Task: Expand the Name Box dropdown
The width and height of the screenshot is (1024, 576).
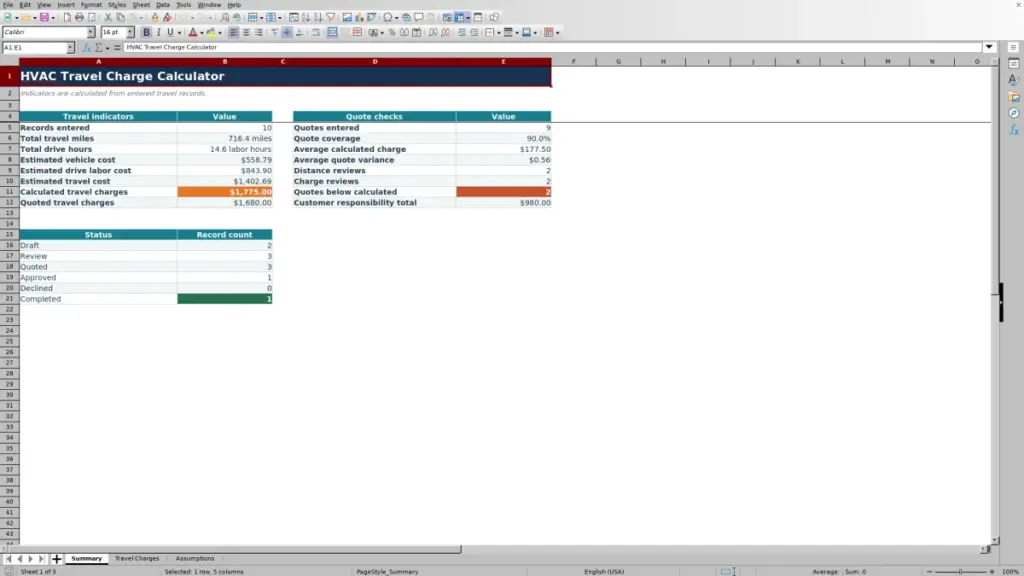Action: click(70, 48)
